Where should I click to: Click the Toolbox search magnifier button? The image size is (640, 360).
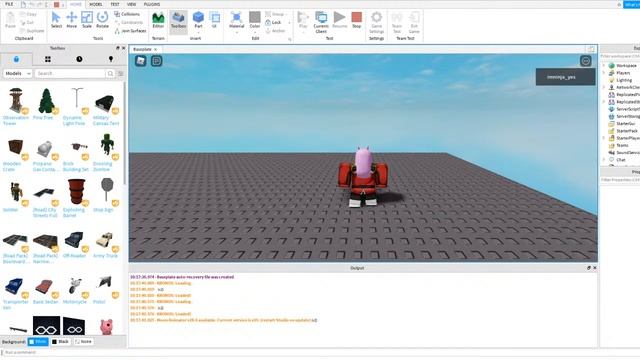pos(110,73)
